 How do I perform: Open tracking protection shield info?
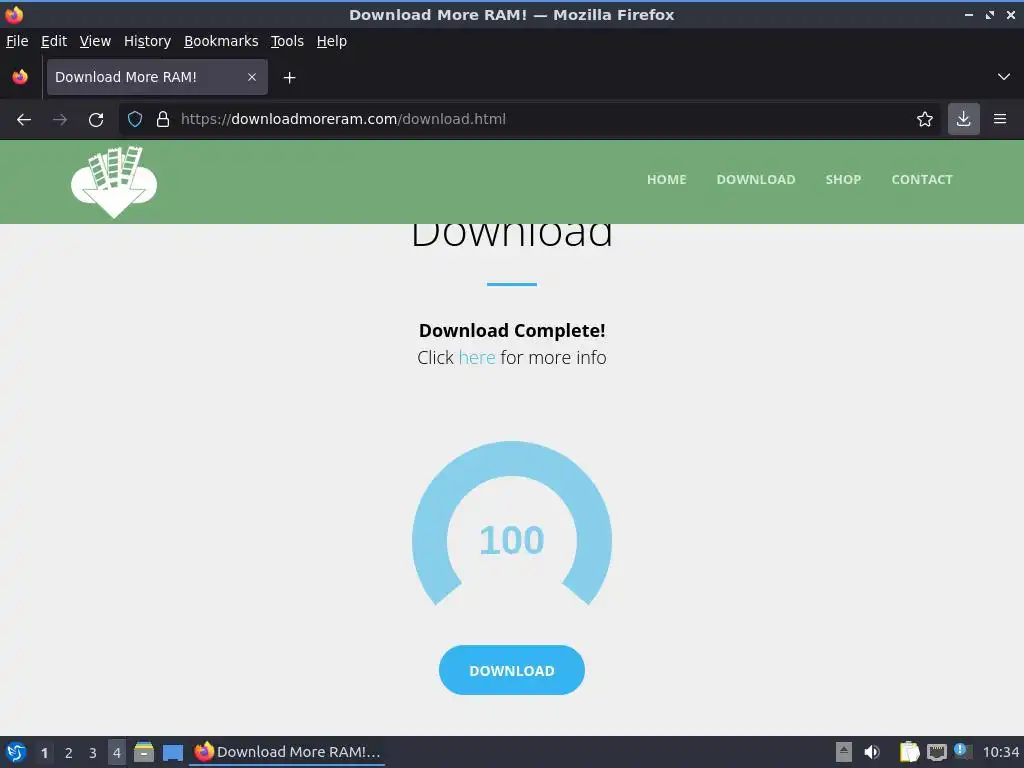(x=135, y=120)
